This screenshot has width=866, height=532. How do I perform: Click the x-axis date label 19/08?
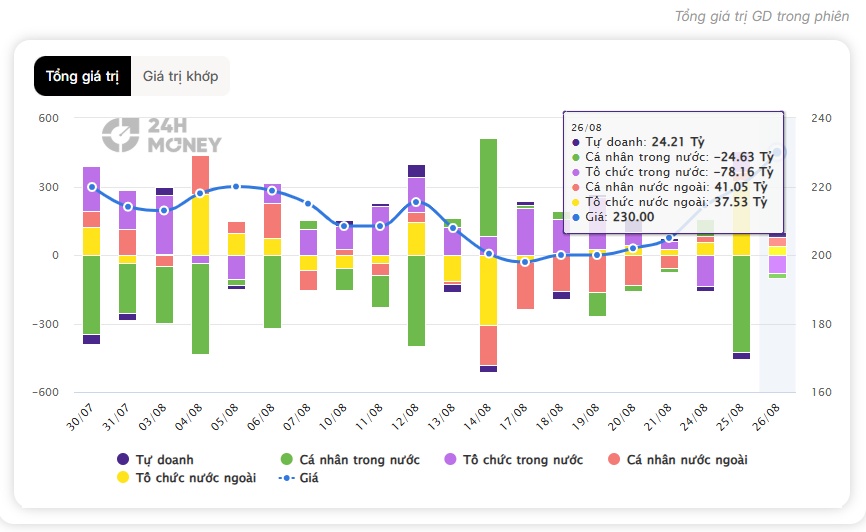585,417
